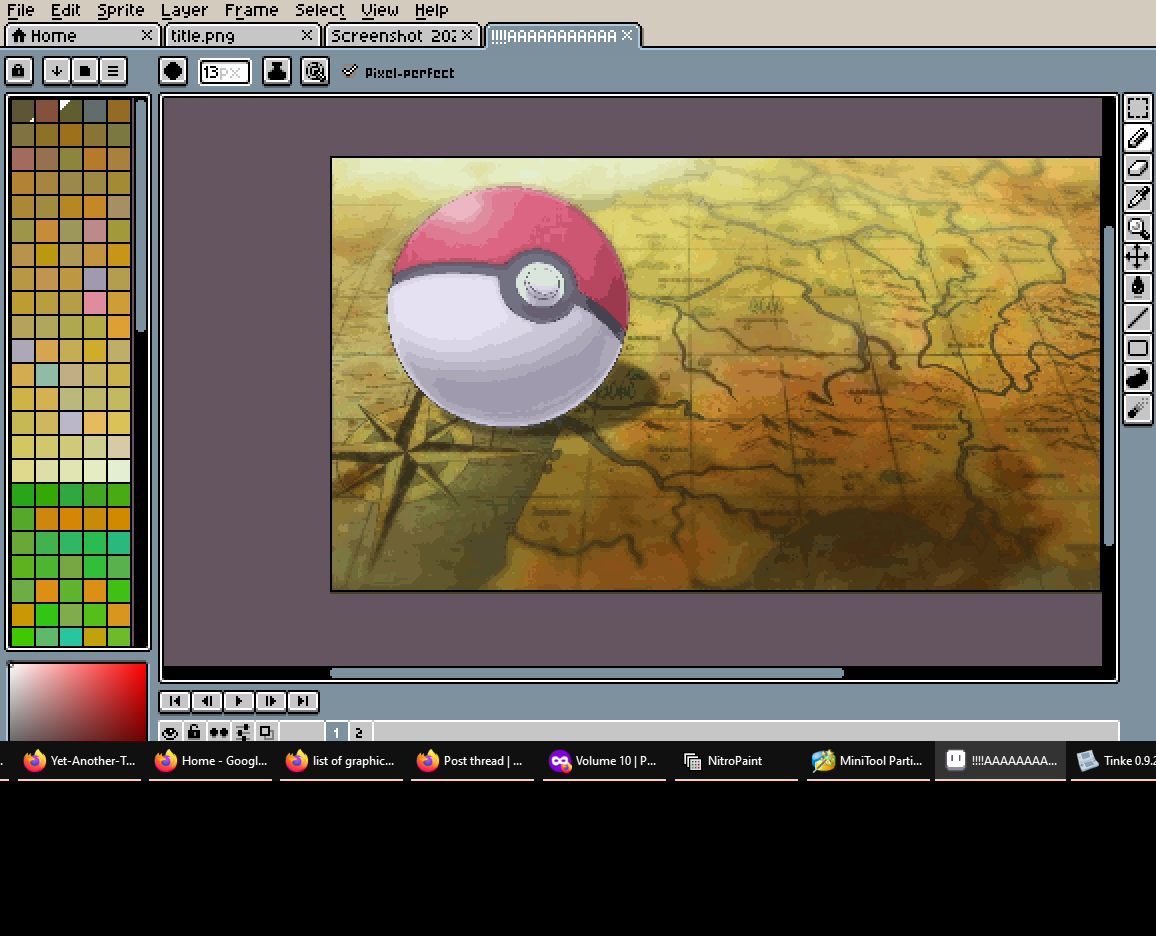Select the Zoom magnifier tool

coord(1138,228)
